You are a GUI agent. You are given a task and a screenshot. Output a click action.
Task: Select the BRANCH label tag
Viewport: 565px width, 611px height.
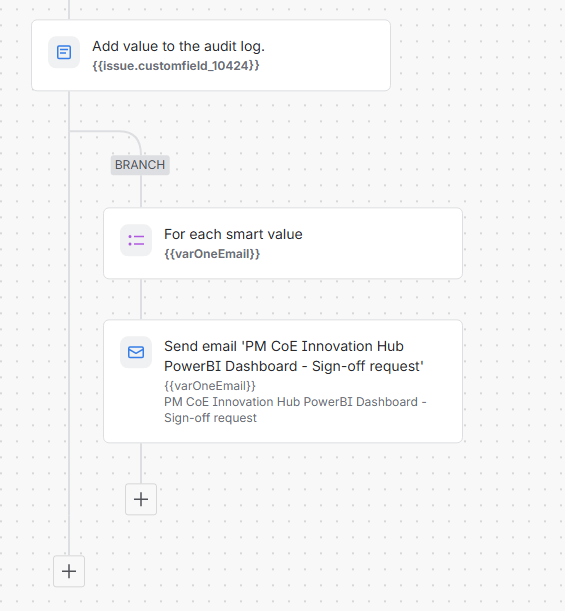[x=140, y=165]
